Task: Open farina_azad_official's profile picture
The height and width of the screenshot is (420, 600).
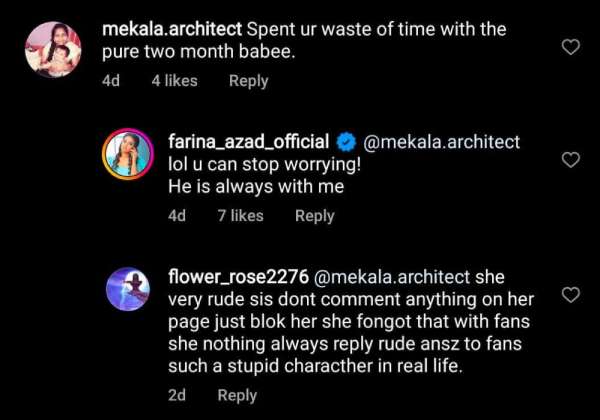Action: 129,153
